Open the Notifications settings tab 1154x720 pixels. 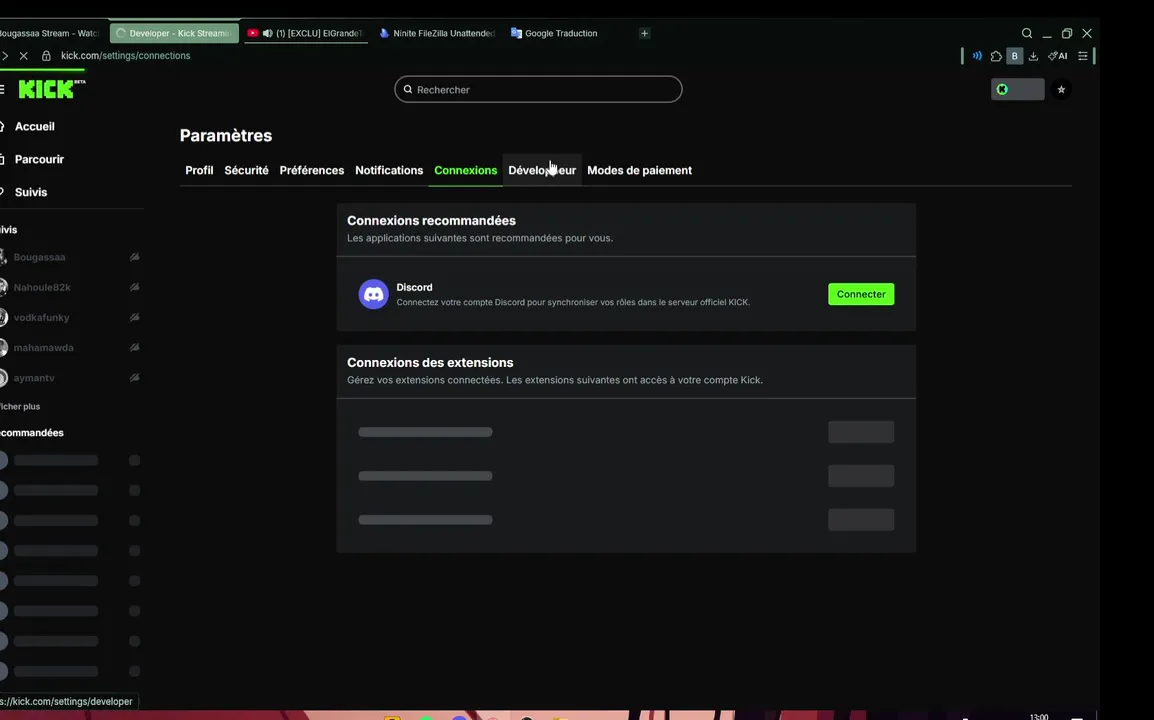389,170
